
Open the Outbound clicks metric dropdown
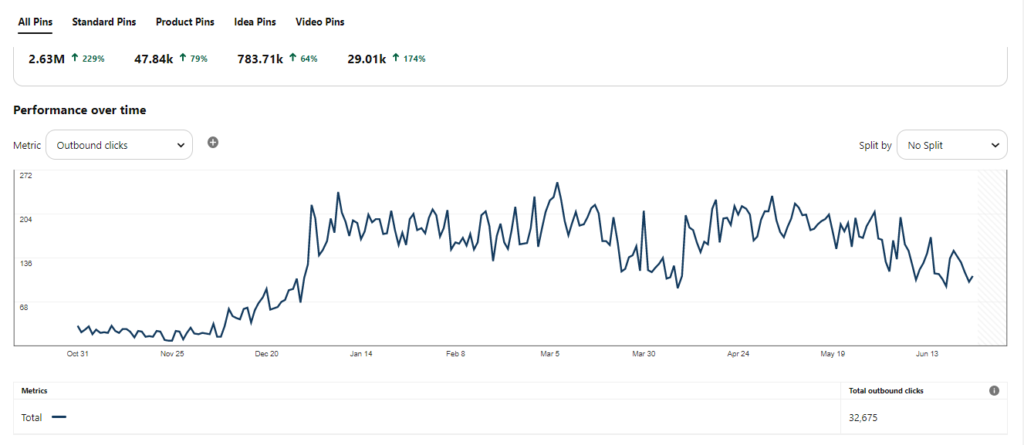pyautogui.click(x=119, y=145)
